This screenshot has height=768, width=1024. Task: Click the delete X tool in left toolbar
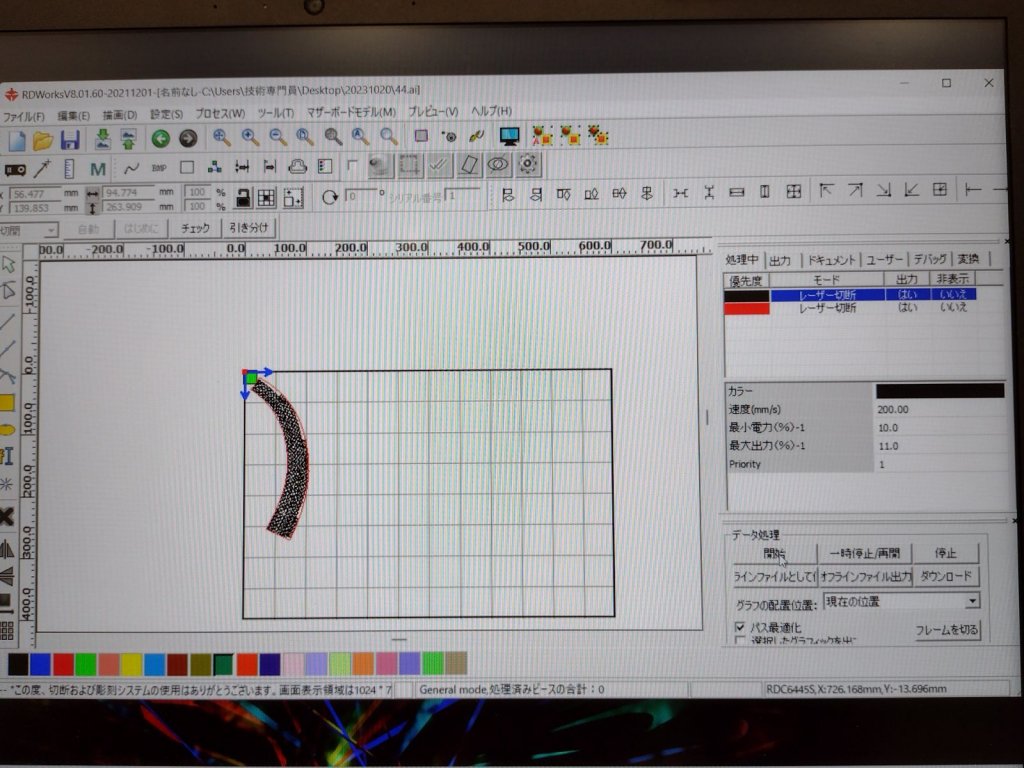[7, 516]
